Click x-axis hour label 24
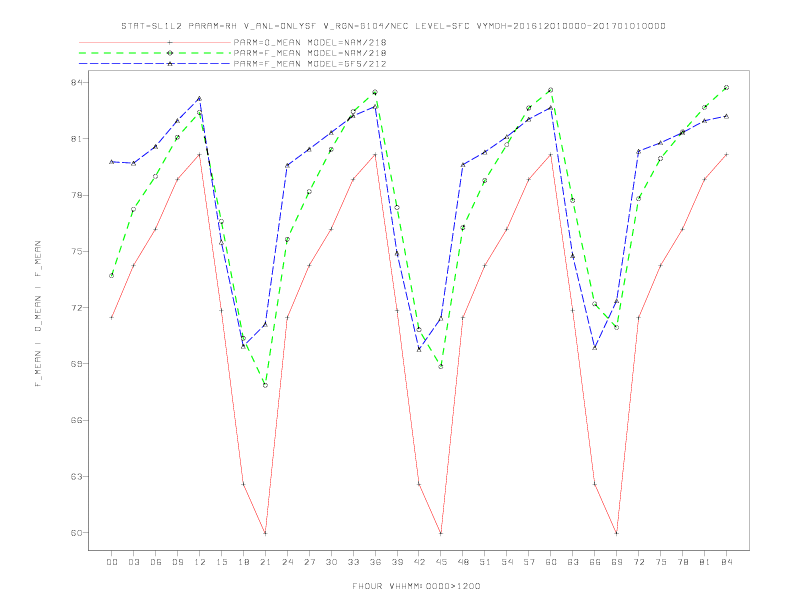 [x=287, y=562]
